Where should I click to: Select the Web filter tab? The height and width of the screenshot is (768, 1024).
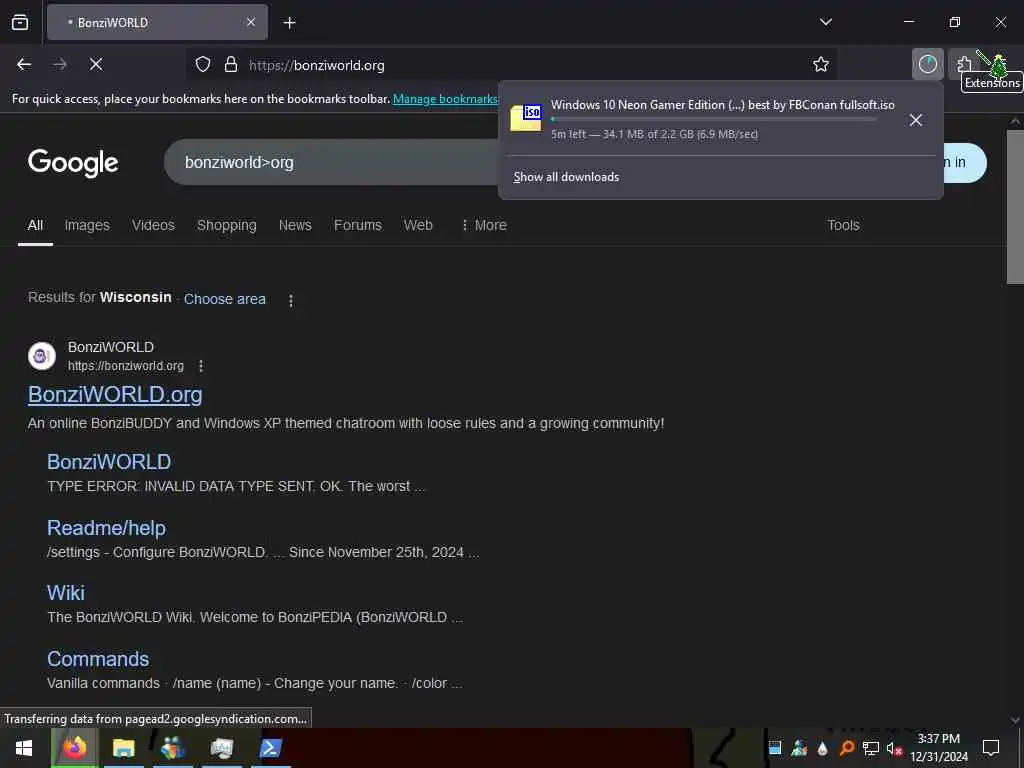[x=418, y=225]
